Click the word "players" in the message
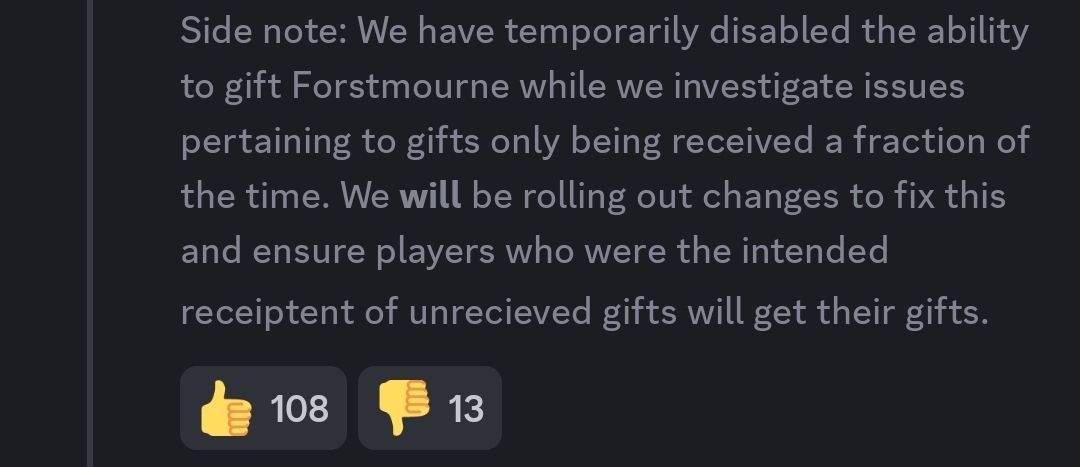The width and height of the screenshot is (1080, 467). (435, 252)
